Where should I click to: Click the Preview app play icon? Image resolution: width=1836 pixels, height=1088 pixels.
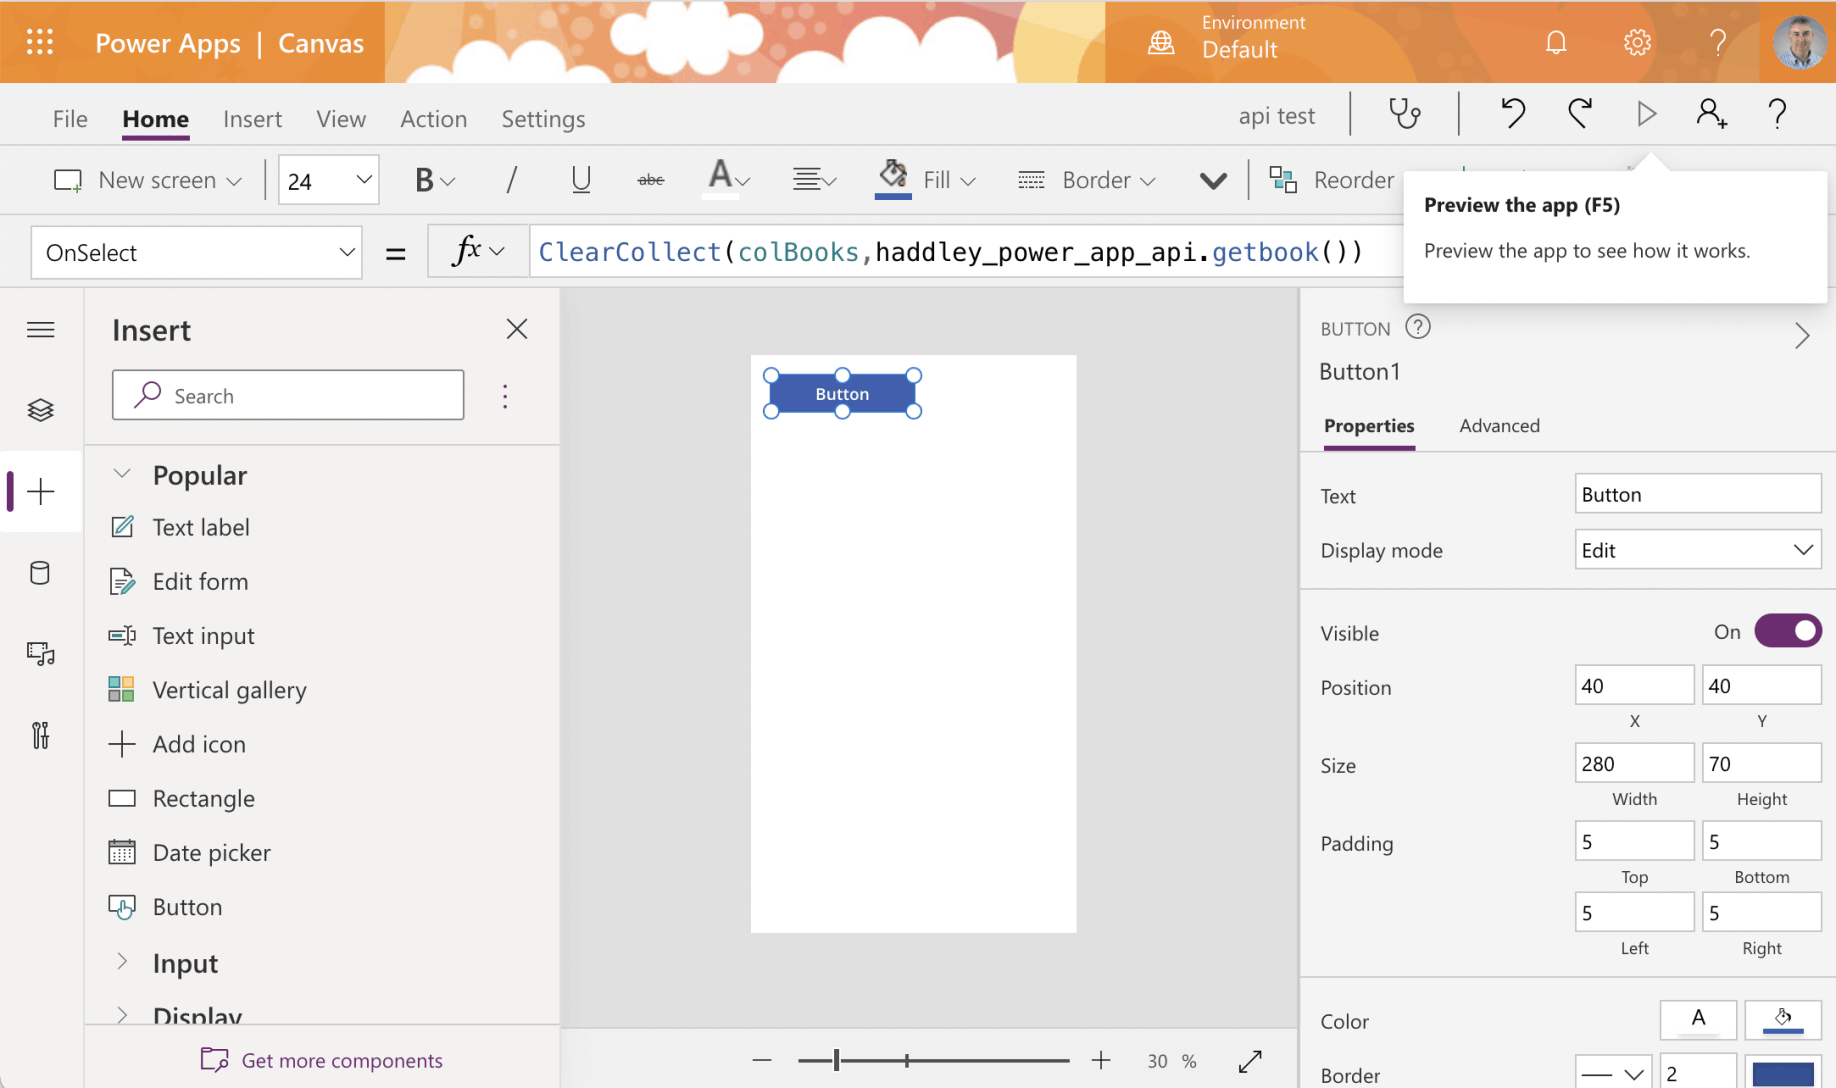(1646, 114)
